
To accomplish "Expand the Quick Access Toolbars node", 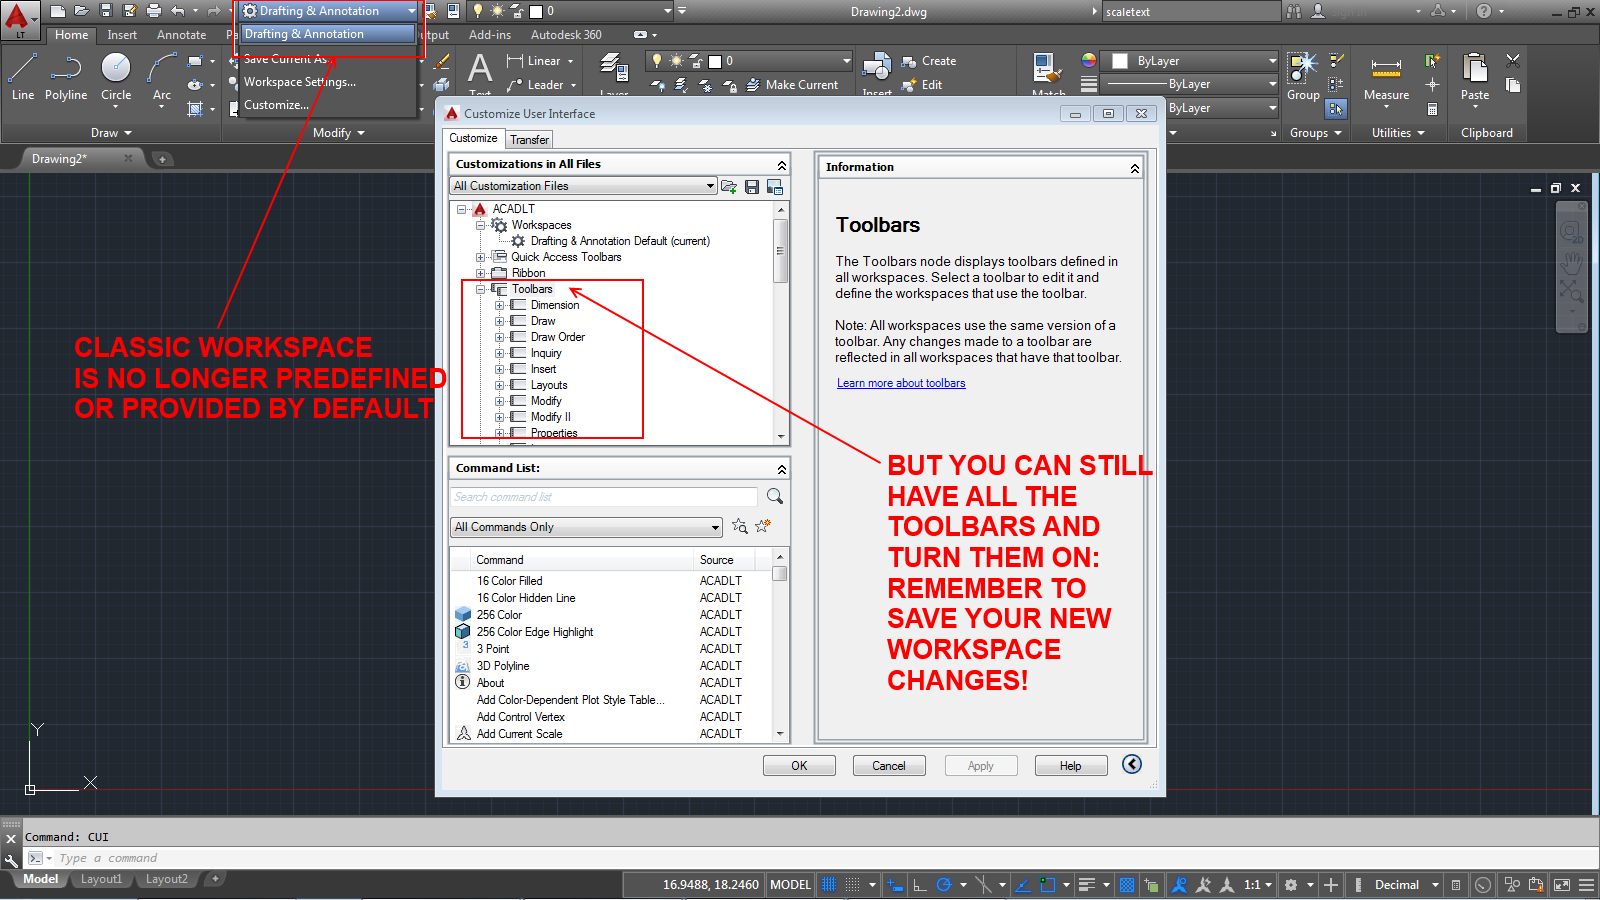I will coord(480,257).
